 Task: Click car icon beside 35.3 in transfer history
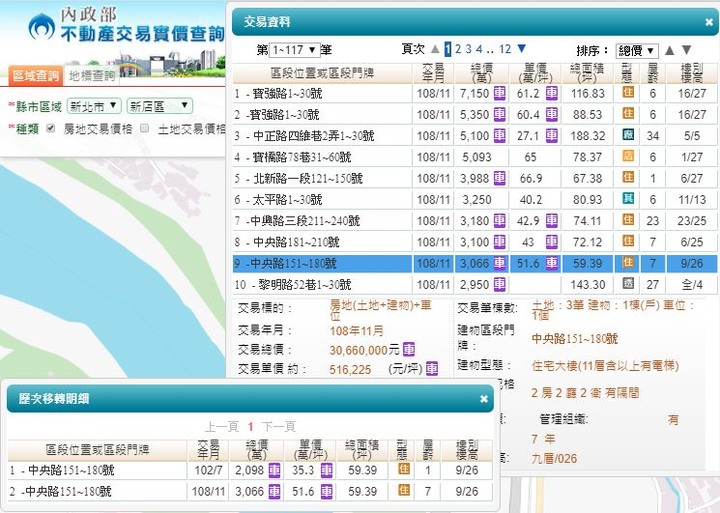[326, 470]
